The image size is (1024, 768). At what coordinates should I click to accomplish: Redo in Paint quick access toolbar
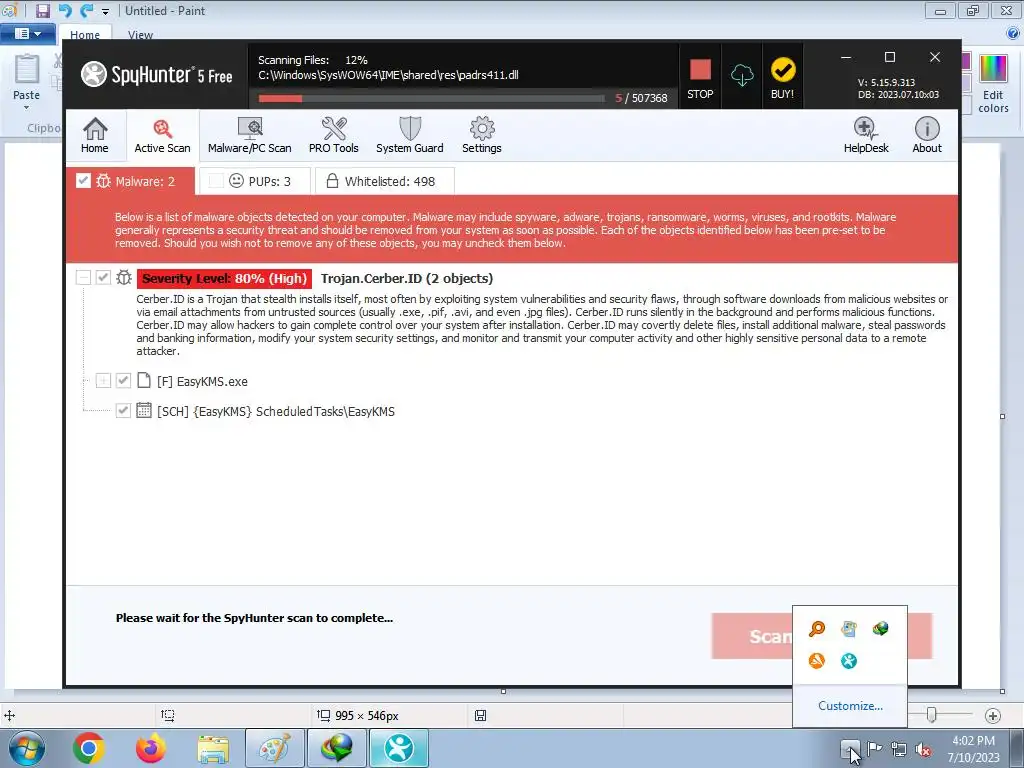(86, 10)
